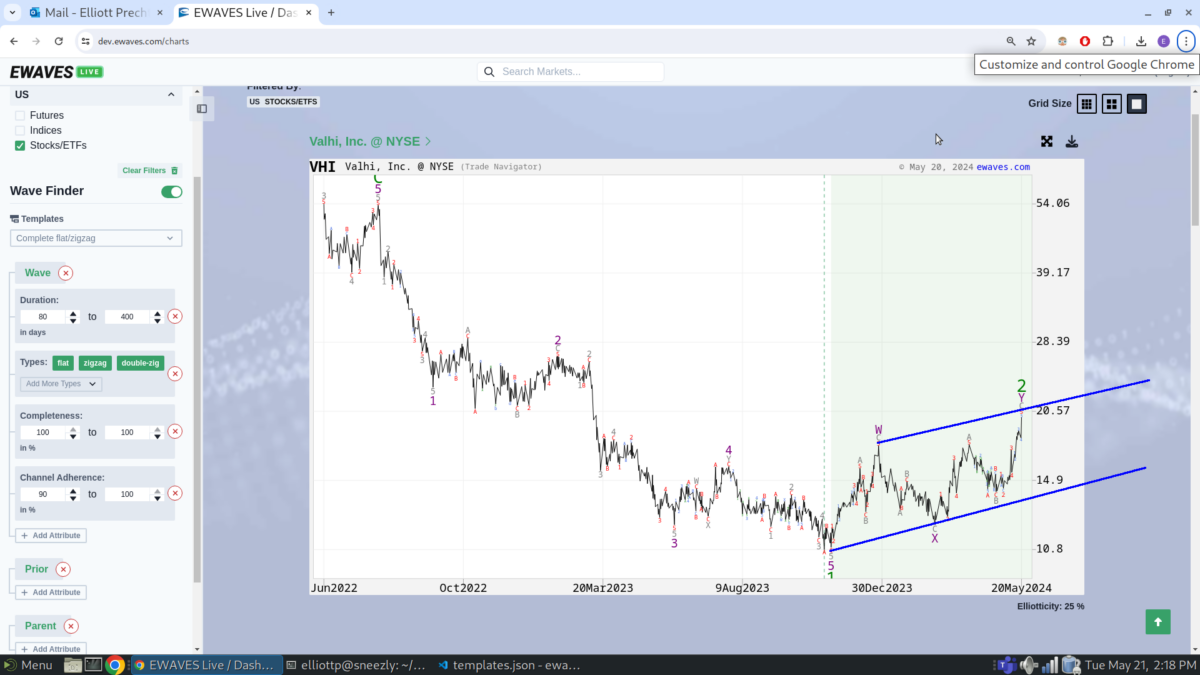Download the Valhi, Inc. chart
Screen dimensions: 1200x675
pyautogui.click(x=1072, y=142)
